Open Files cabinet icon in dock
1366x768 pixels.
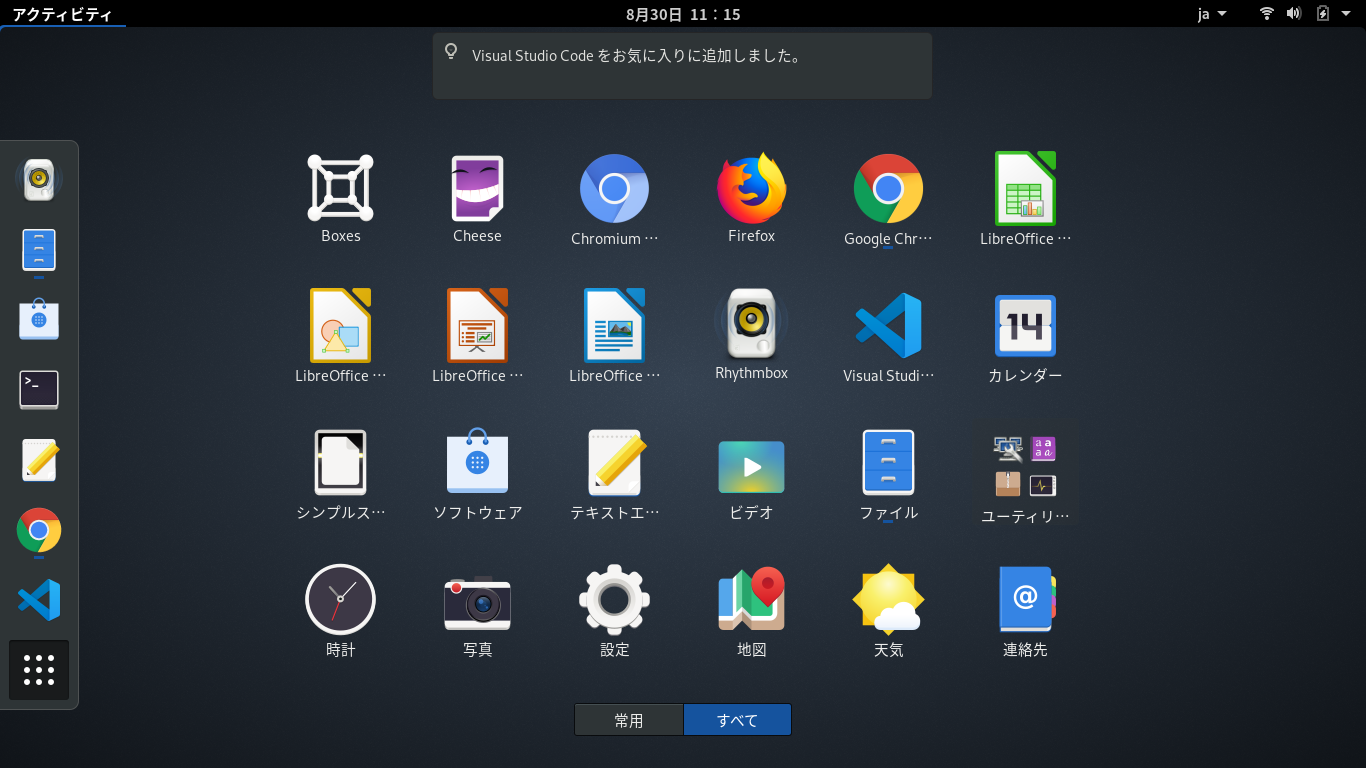pos(39,250)
